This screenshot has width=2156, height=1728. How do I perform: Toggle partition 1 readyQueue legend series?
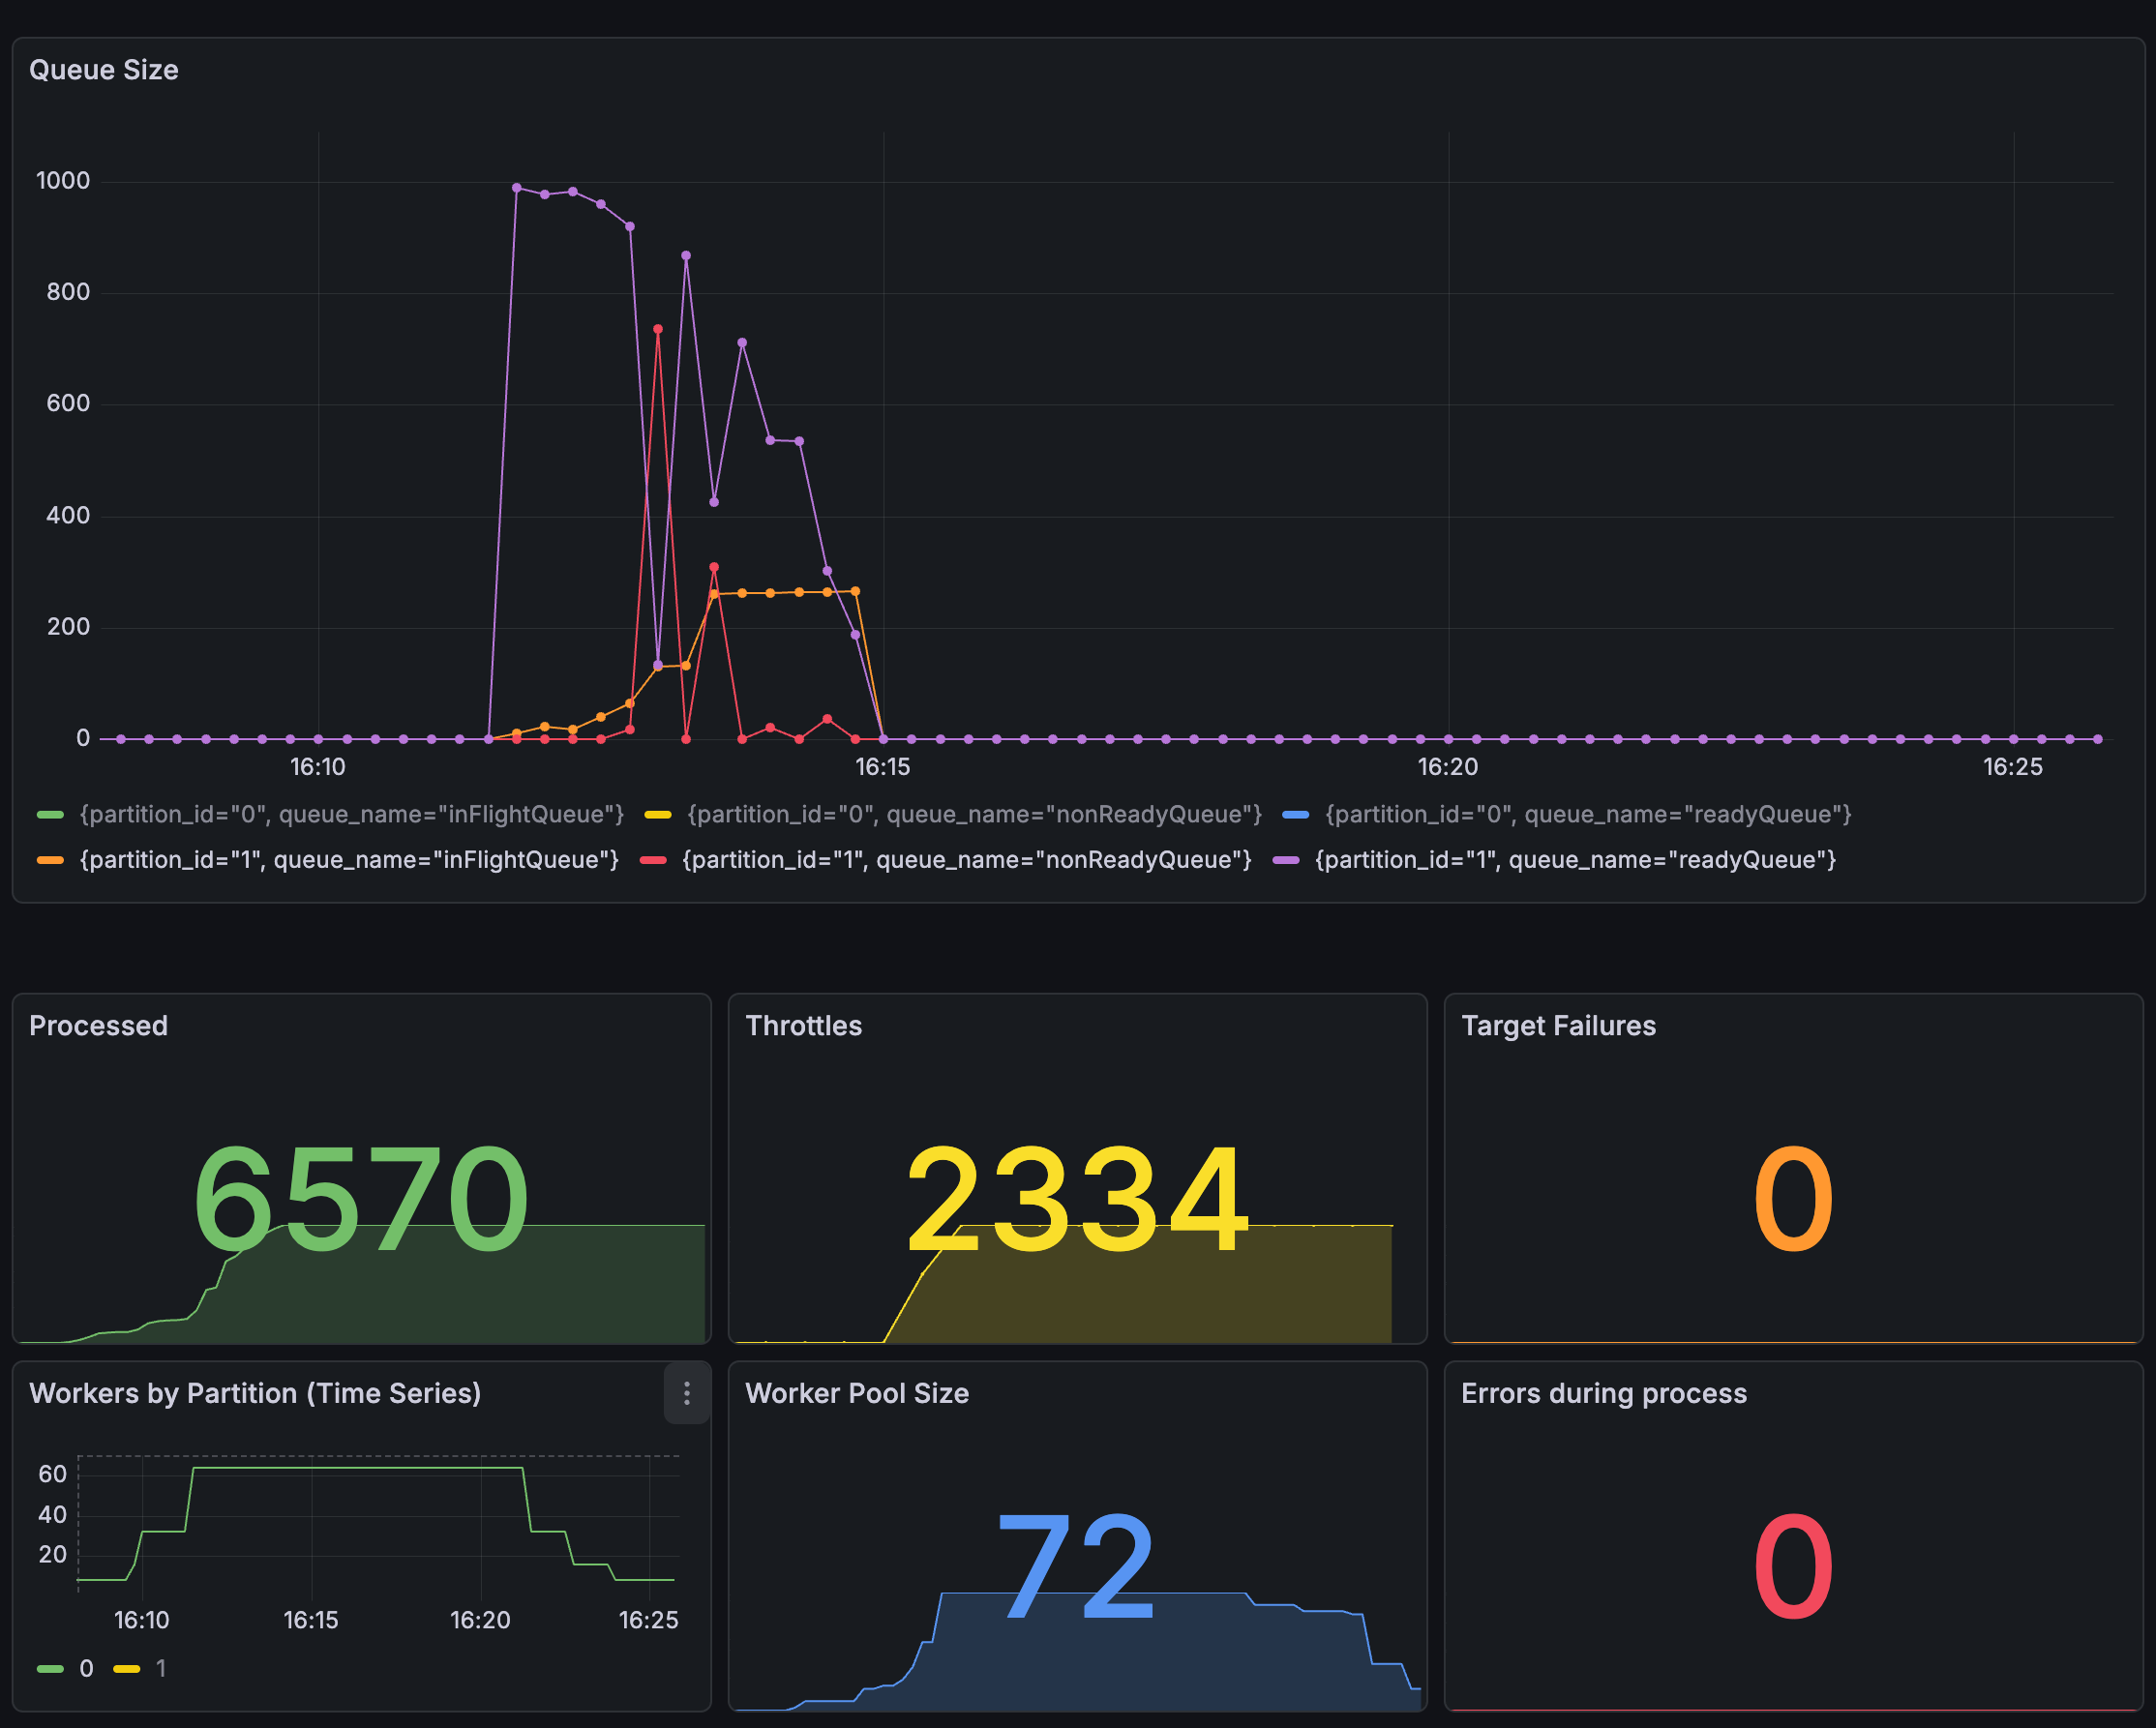tap(1574, 860)
